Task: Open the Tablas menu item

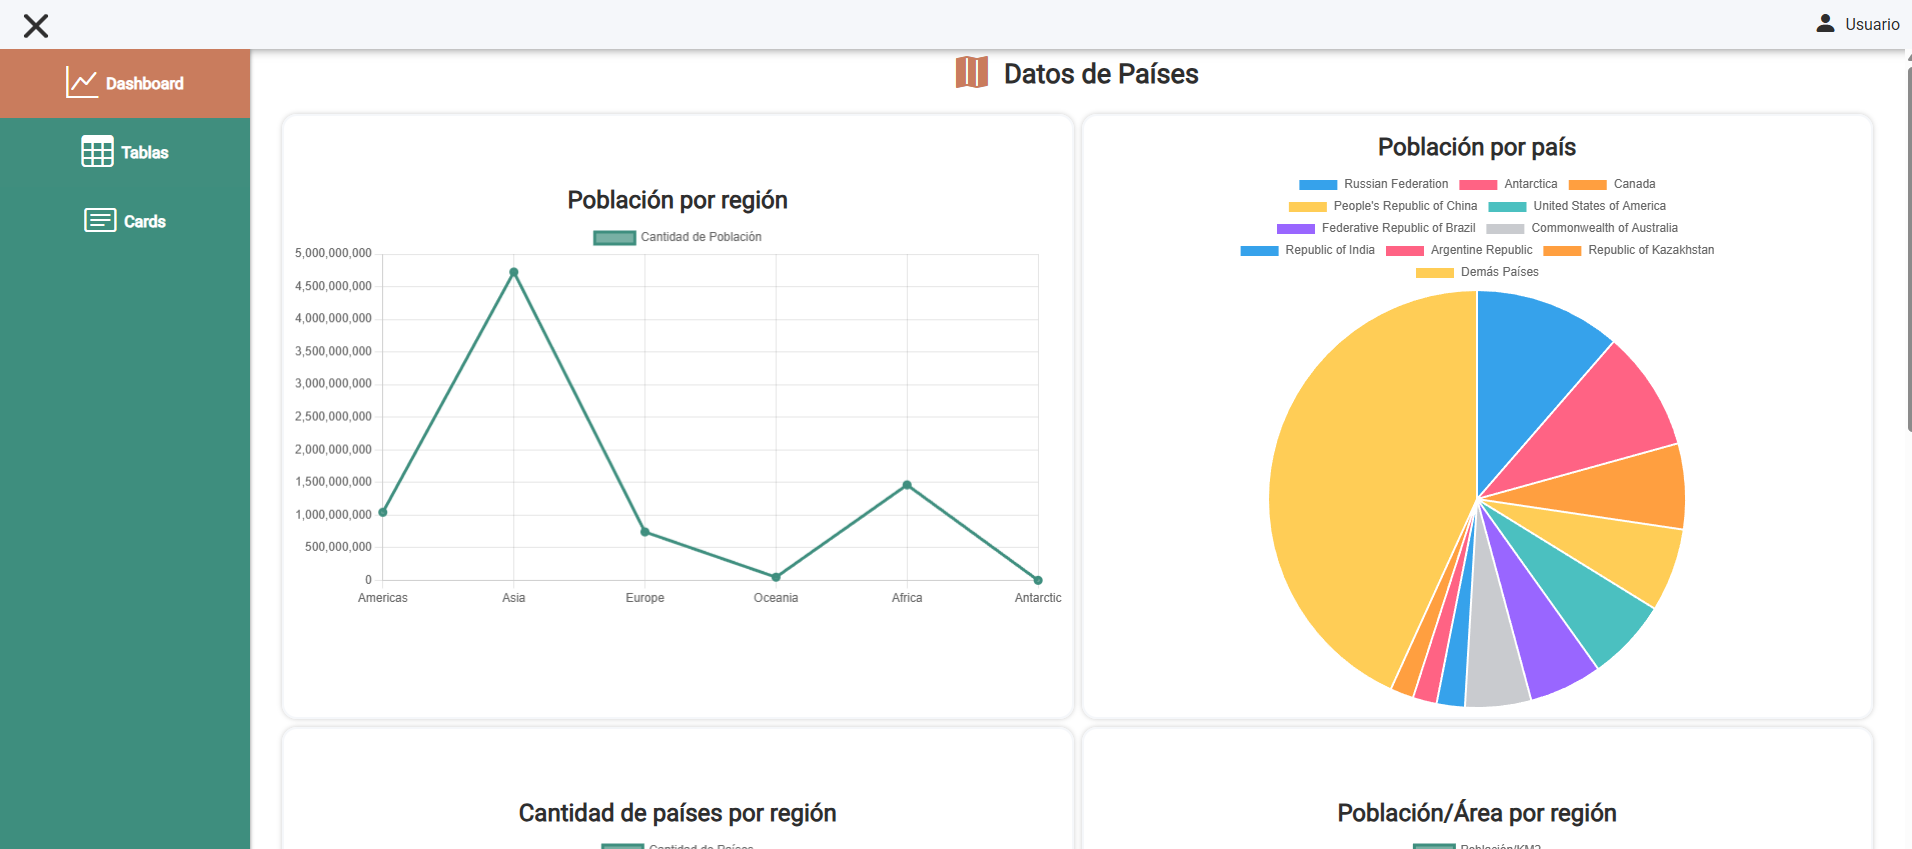Action: click(x=144, y=153)
